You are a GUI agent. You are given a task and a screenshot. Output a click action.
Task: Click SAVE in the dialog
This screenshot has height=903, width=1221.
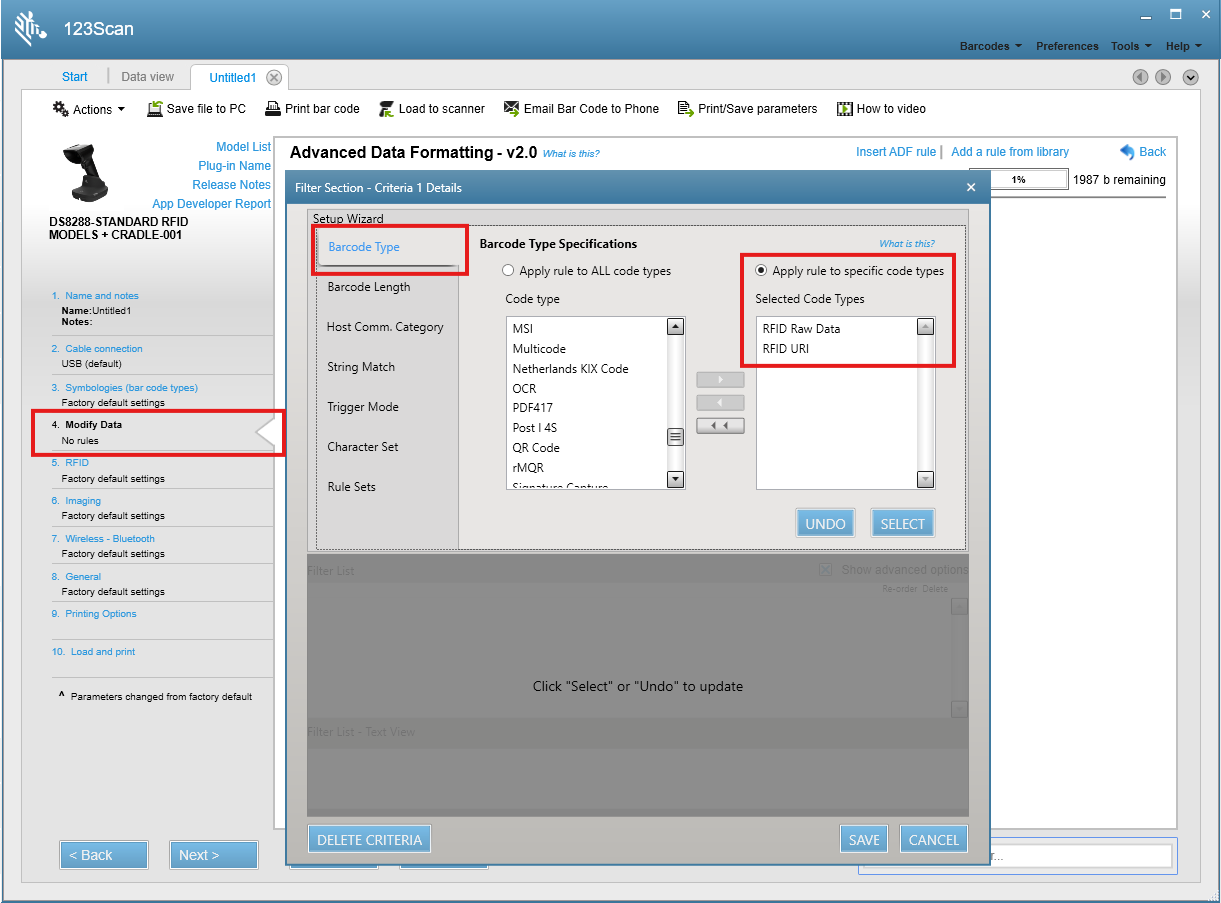[x=864, y=840]
